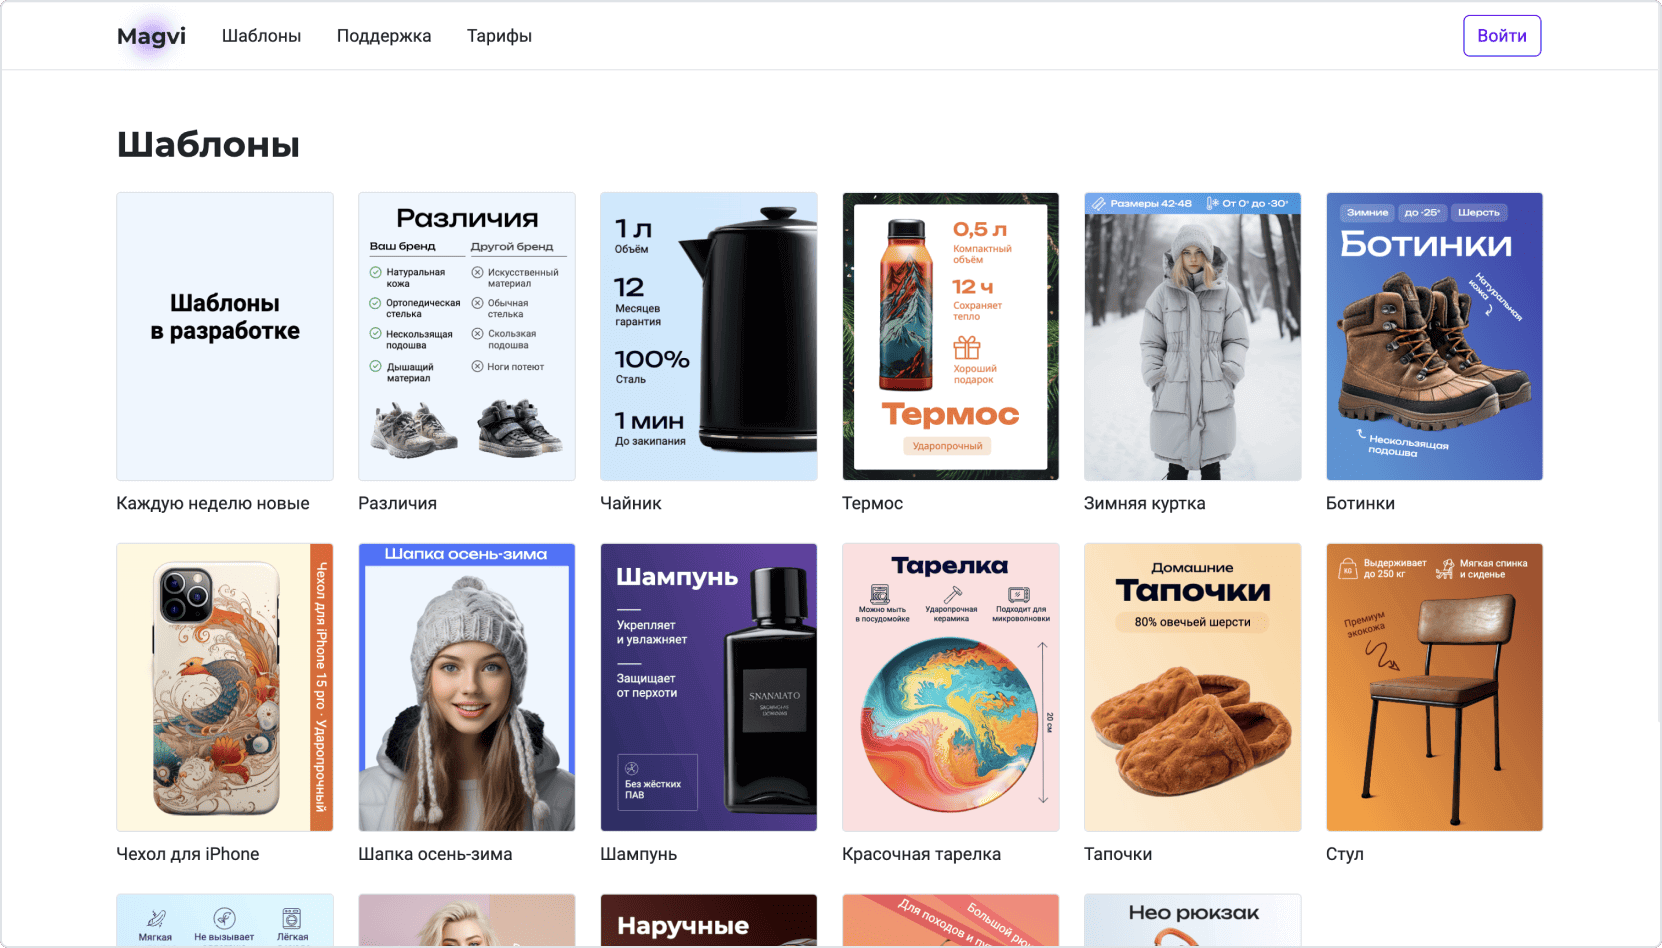This screenshot has width=1662, height=948.
Task: Open the Термос template thumbnail
Action: [x=951, y=337]
